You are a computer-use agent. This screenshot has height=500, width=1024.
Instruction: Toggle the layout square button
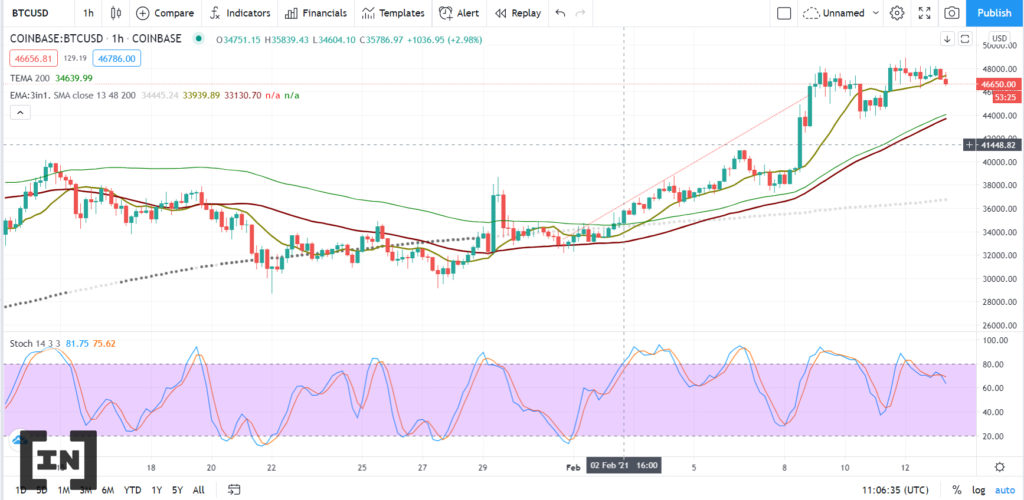784,13
